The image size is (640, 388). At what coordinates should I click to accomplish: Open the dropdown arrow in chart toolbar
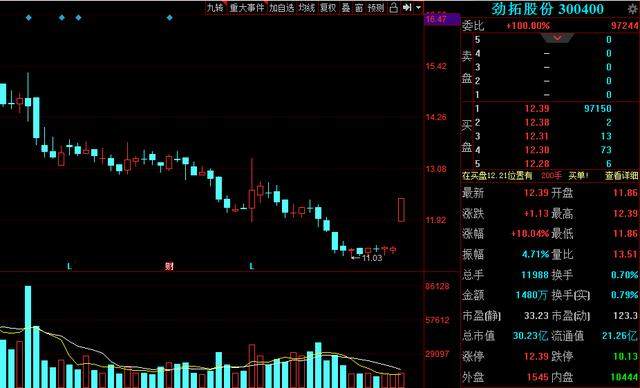[418, 8]
